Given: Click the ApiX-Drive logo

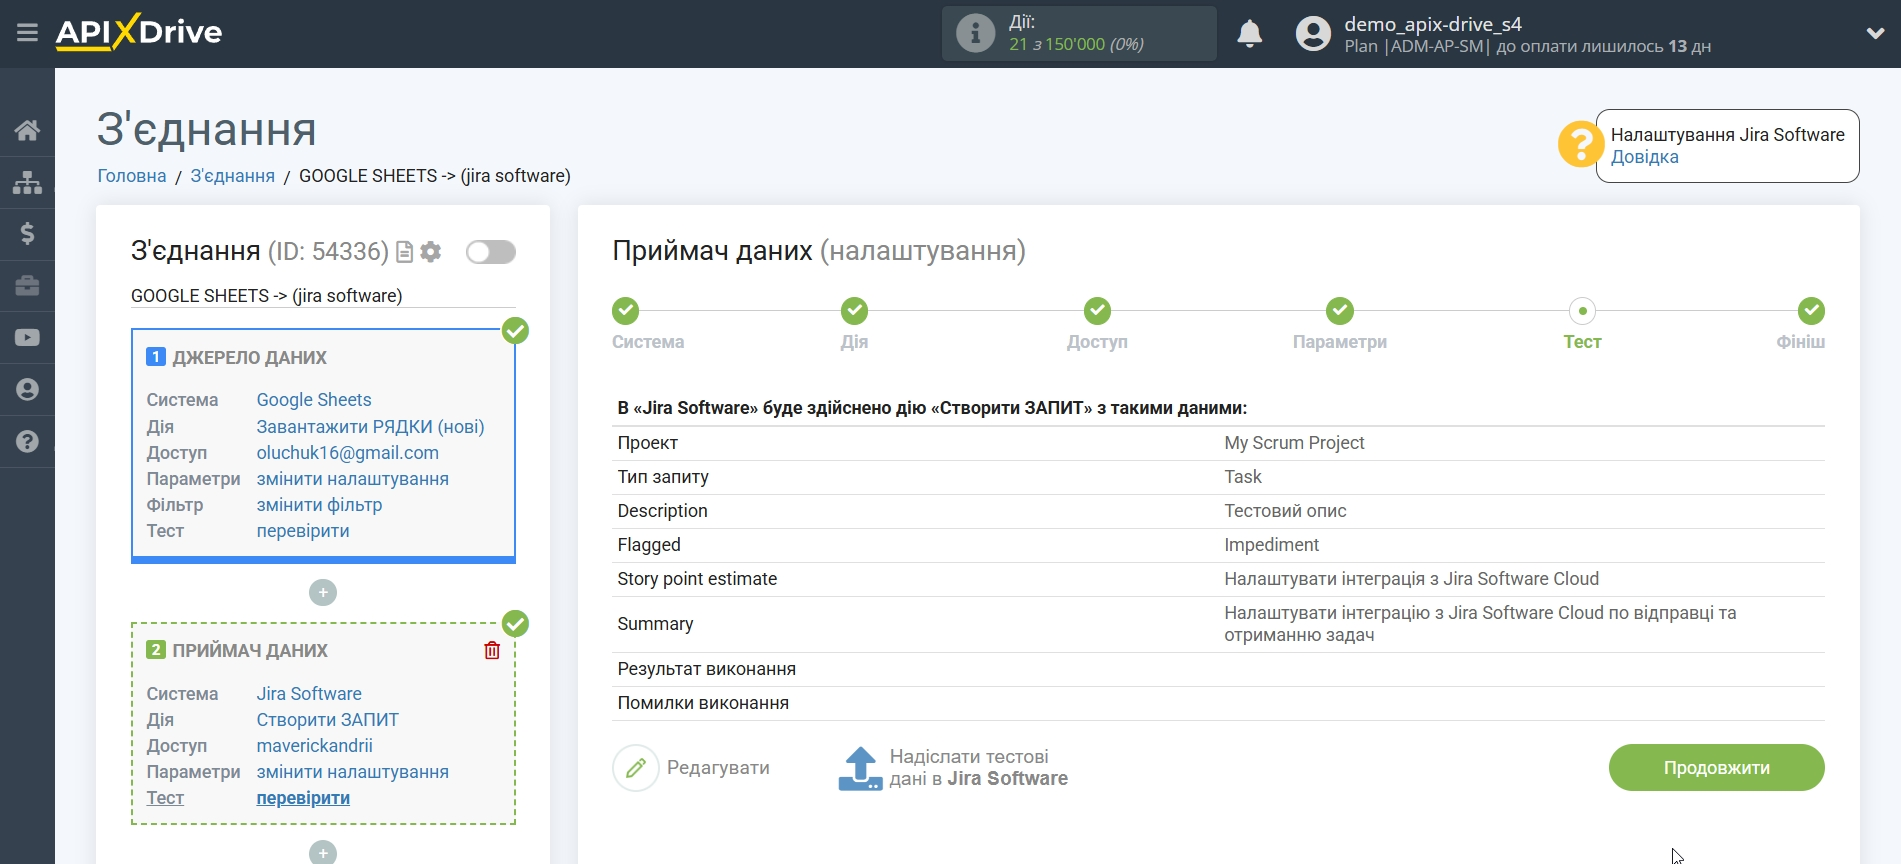Looking at the screenshot, I should tap(139, 32).
